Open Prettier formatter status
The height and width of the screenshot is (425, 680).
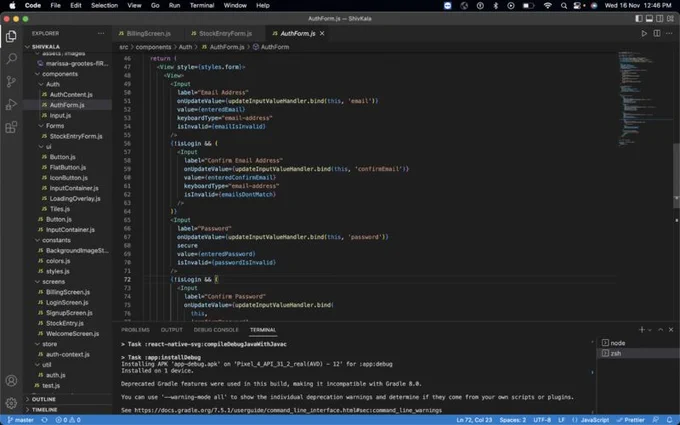click(631, 420)
